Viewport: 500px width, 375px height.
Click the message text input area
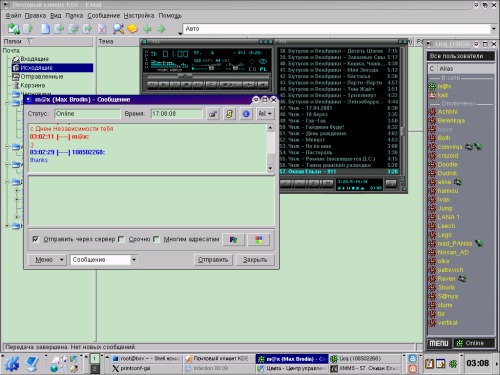(151, 201)
